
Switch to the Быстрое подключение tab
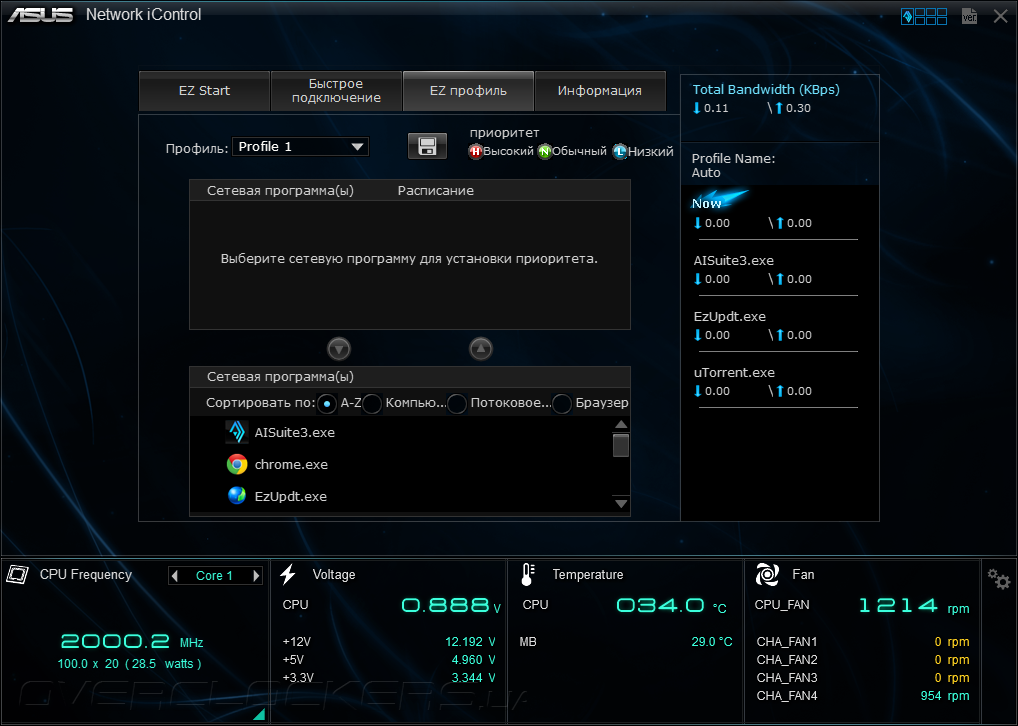336,91
